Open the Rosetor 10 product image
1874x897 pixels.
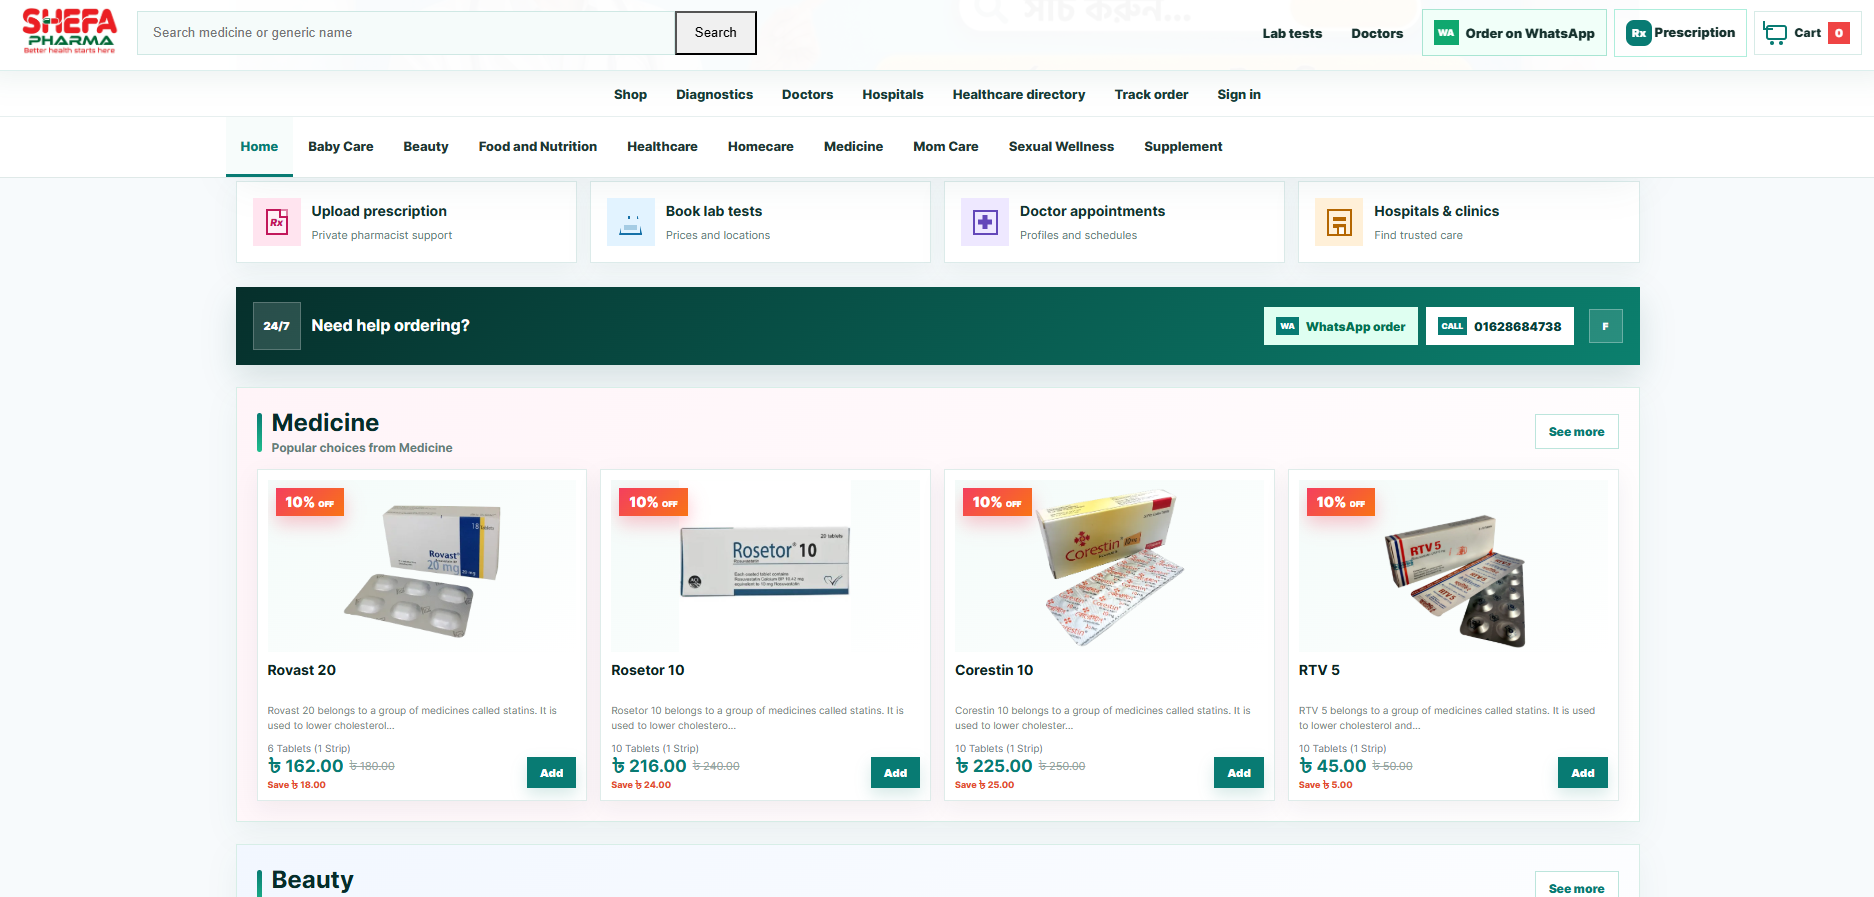click(x=766, y=566)
